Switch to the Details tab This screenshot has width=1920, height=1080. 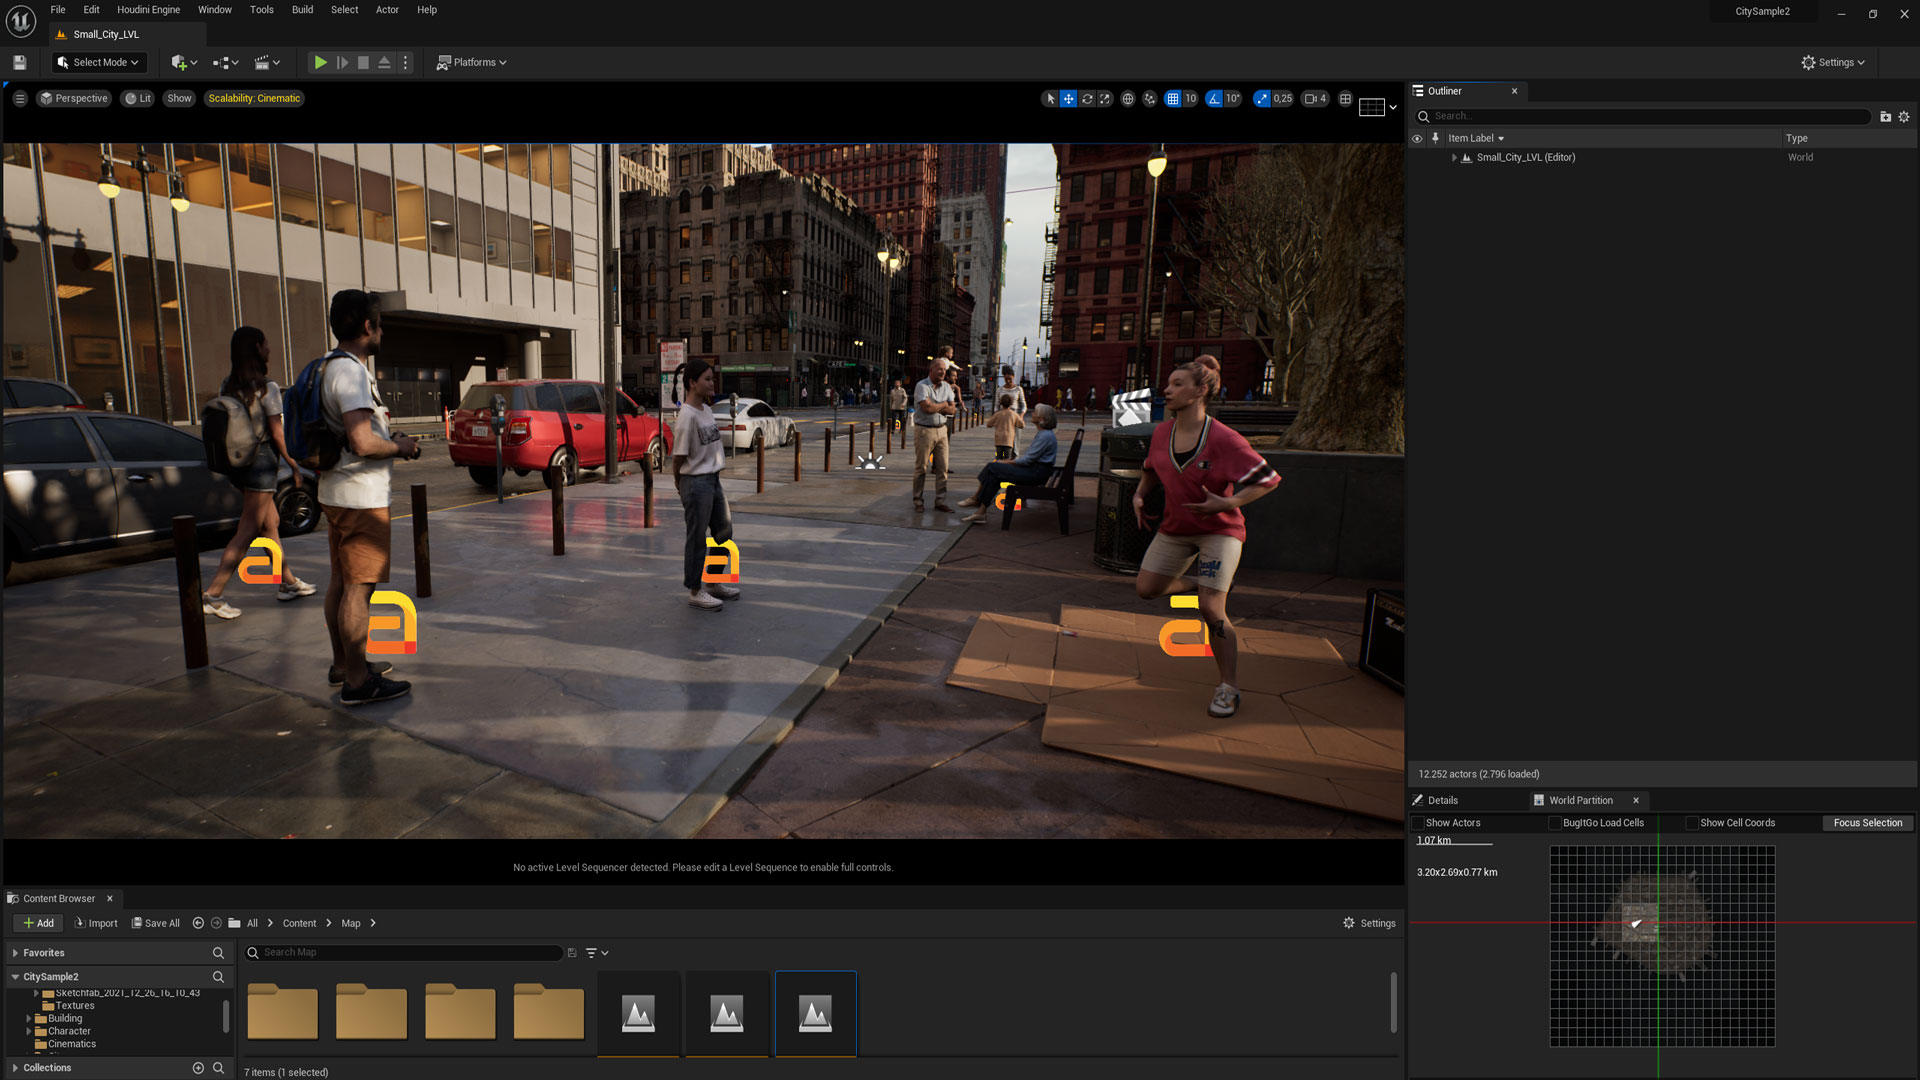tap(1442, 800)
